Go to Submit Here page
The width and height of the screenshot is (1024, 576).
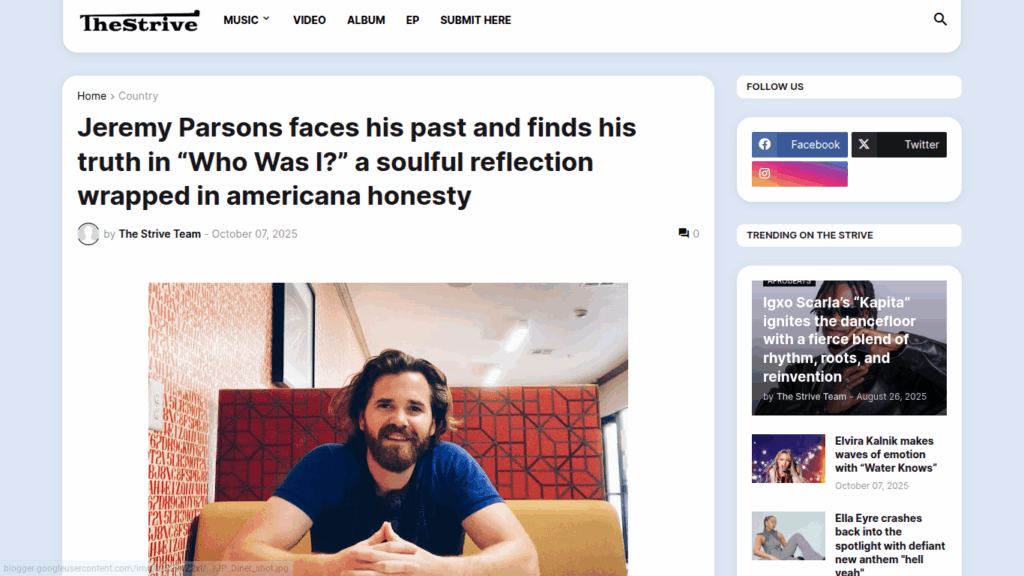pos(475,20)
